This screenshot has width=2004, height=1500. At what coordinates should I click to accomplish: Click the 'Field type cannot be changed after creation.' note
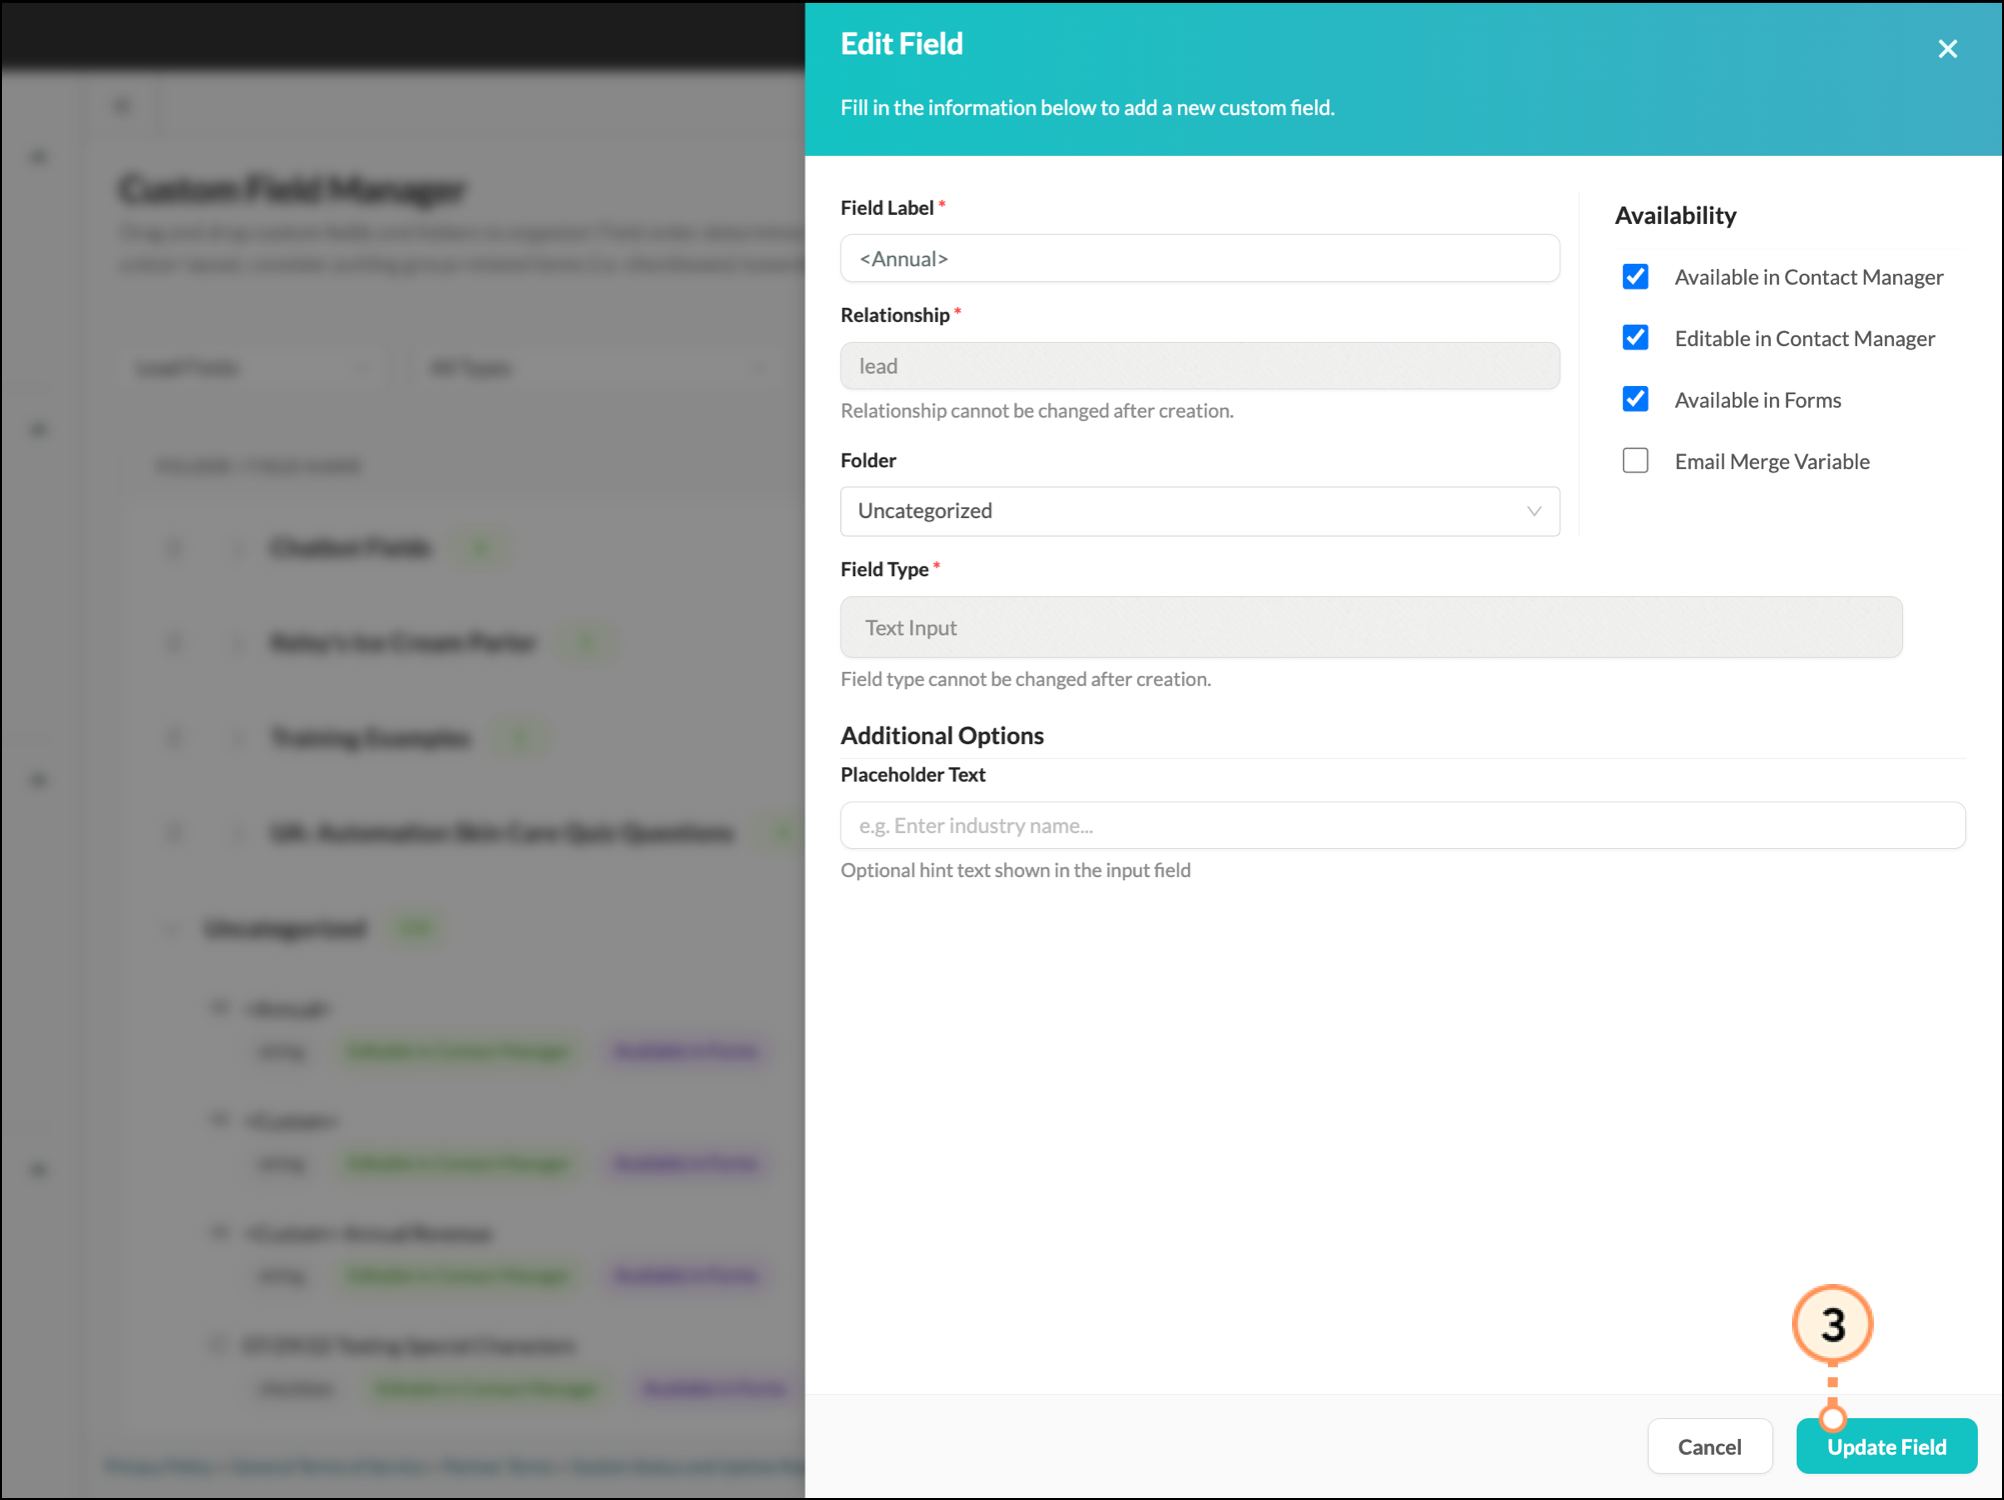click(1026, 679)
